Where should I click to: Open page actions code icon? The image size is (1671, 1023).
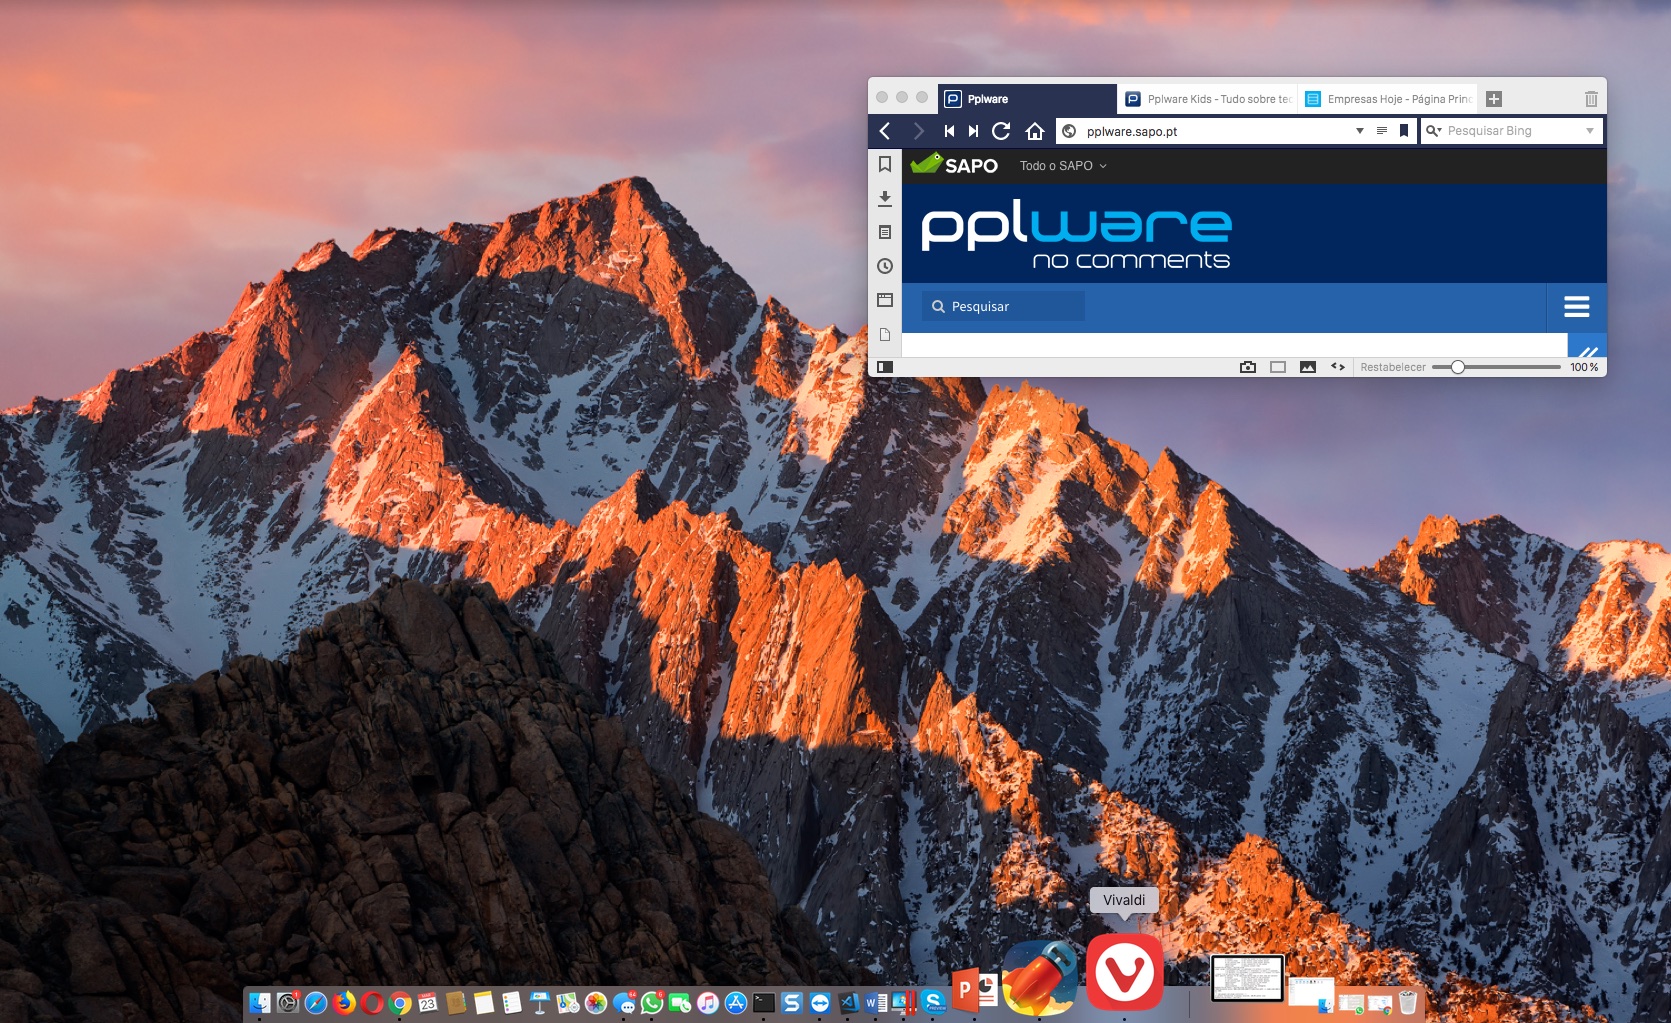click(1338, 367)
